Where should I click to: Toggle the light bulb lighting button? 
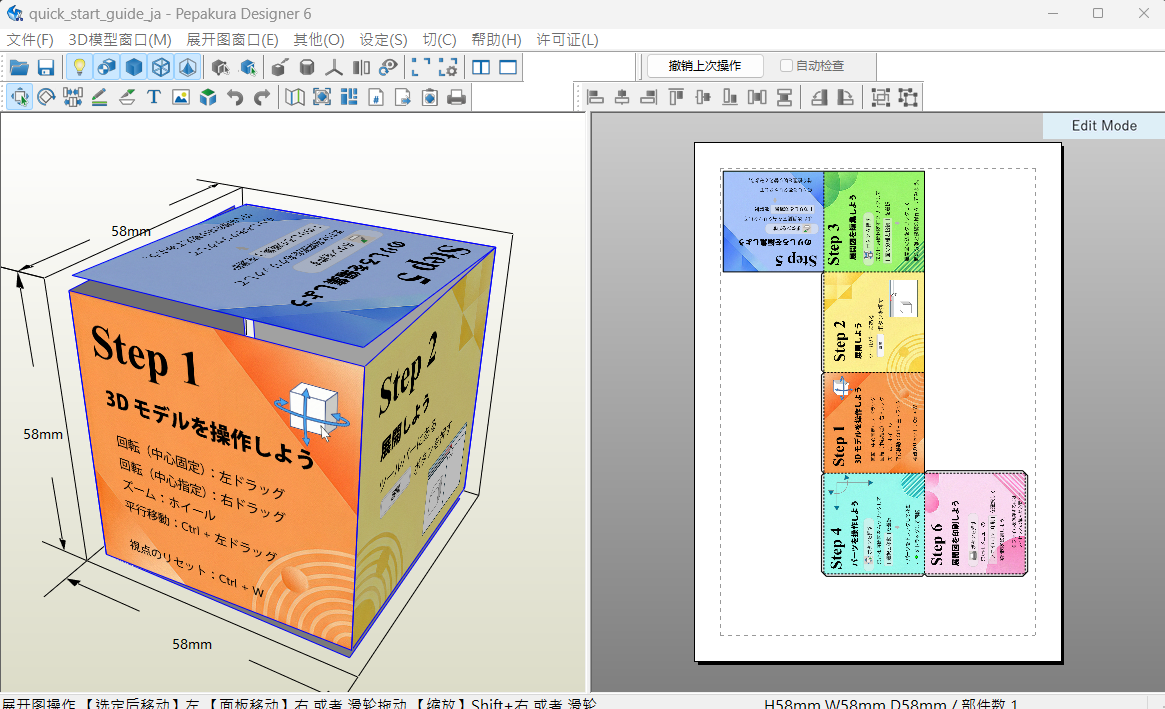click(79, 68)
